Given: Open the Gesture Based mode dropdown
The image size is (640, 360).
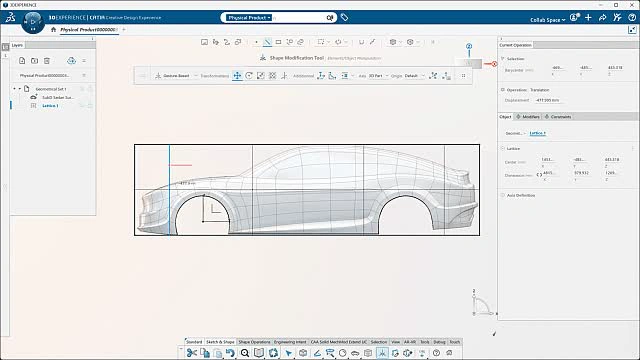Looking at the screenshot, I should (196, 76).
